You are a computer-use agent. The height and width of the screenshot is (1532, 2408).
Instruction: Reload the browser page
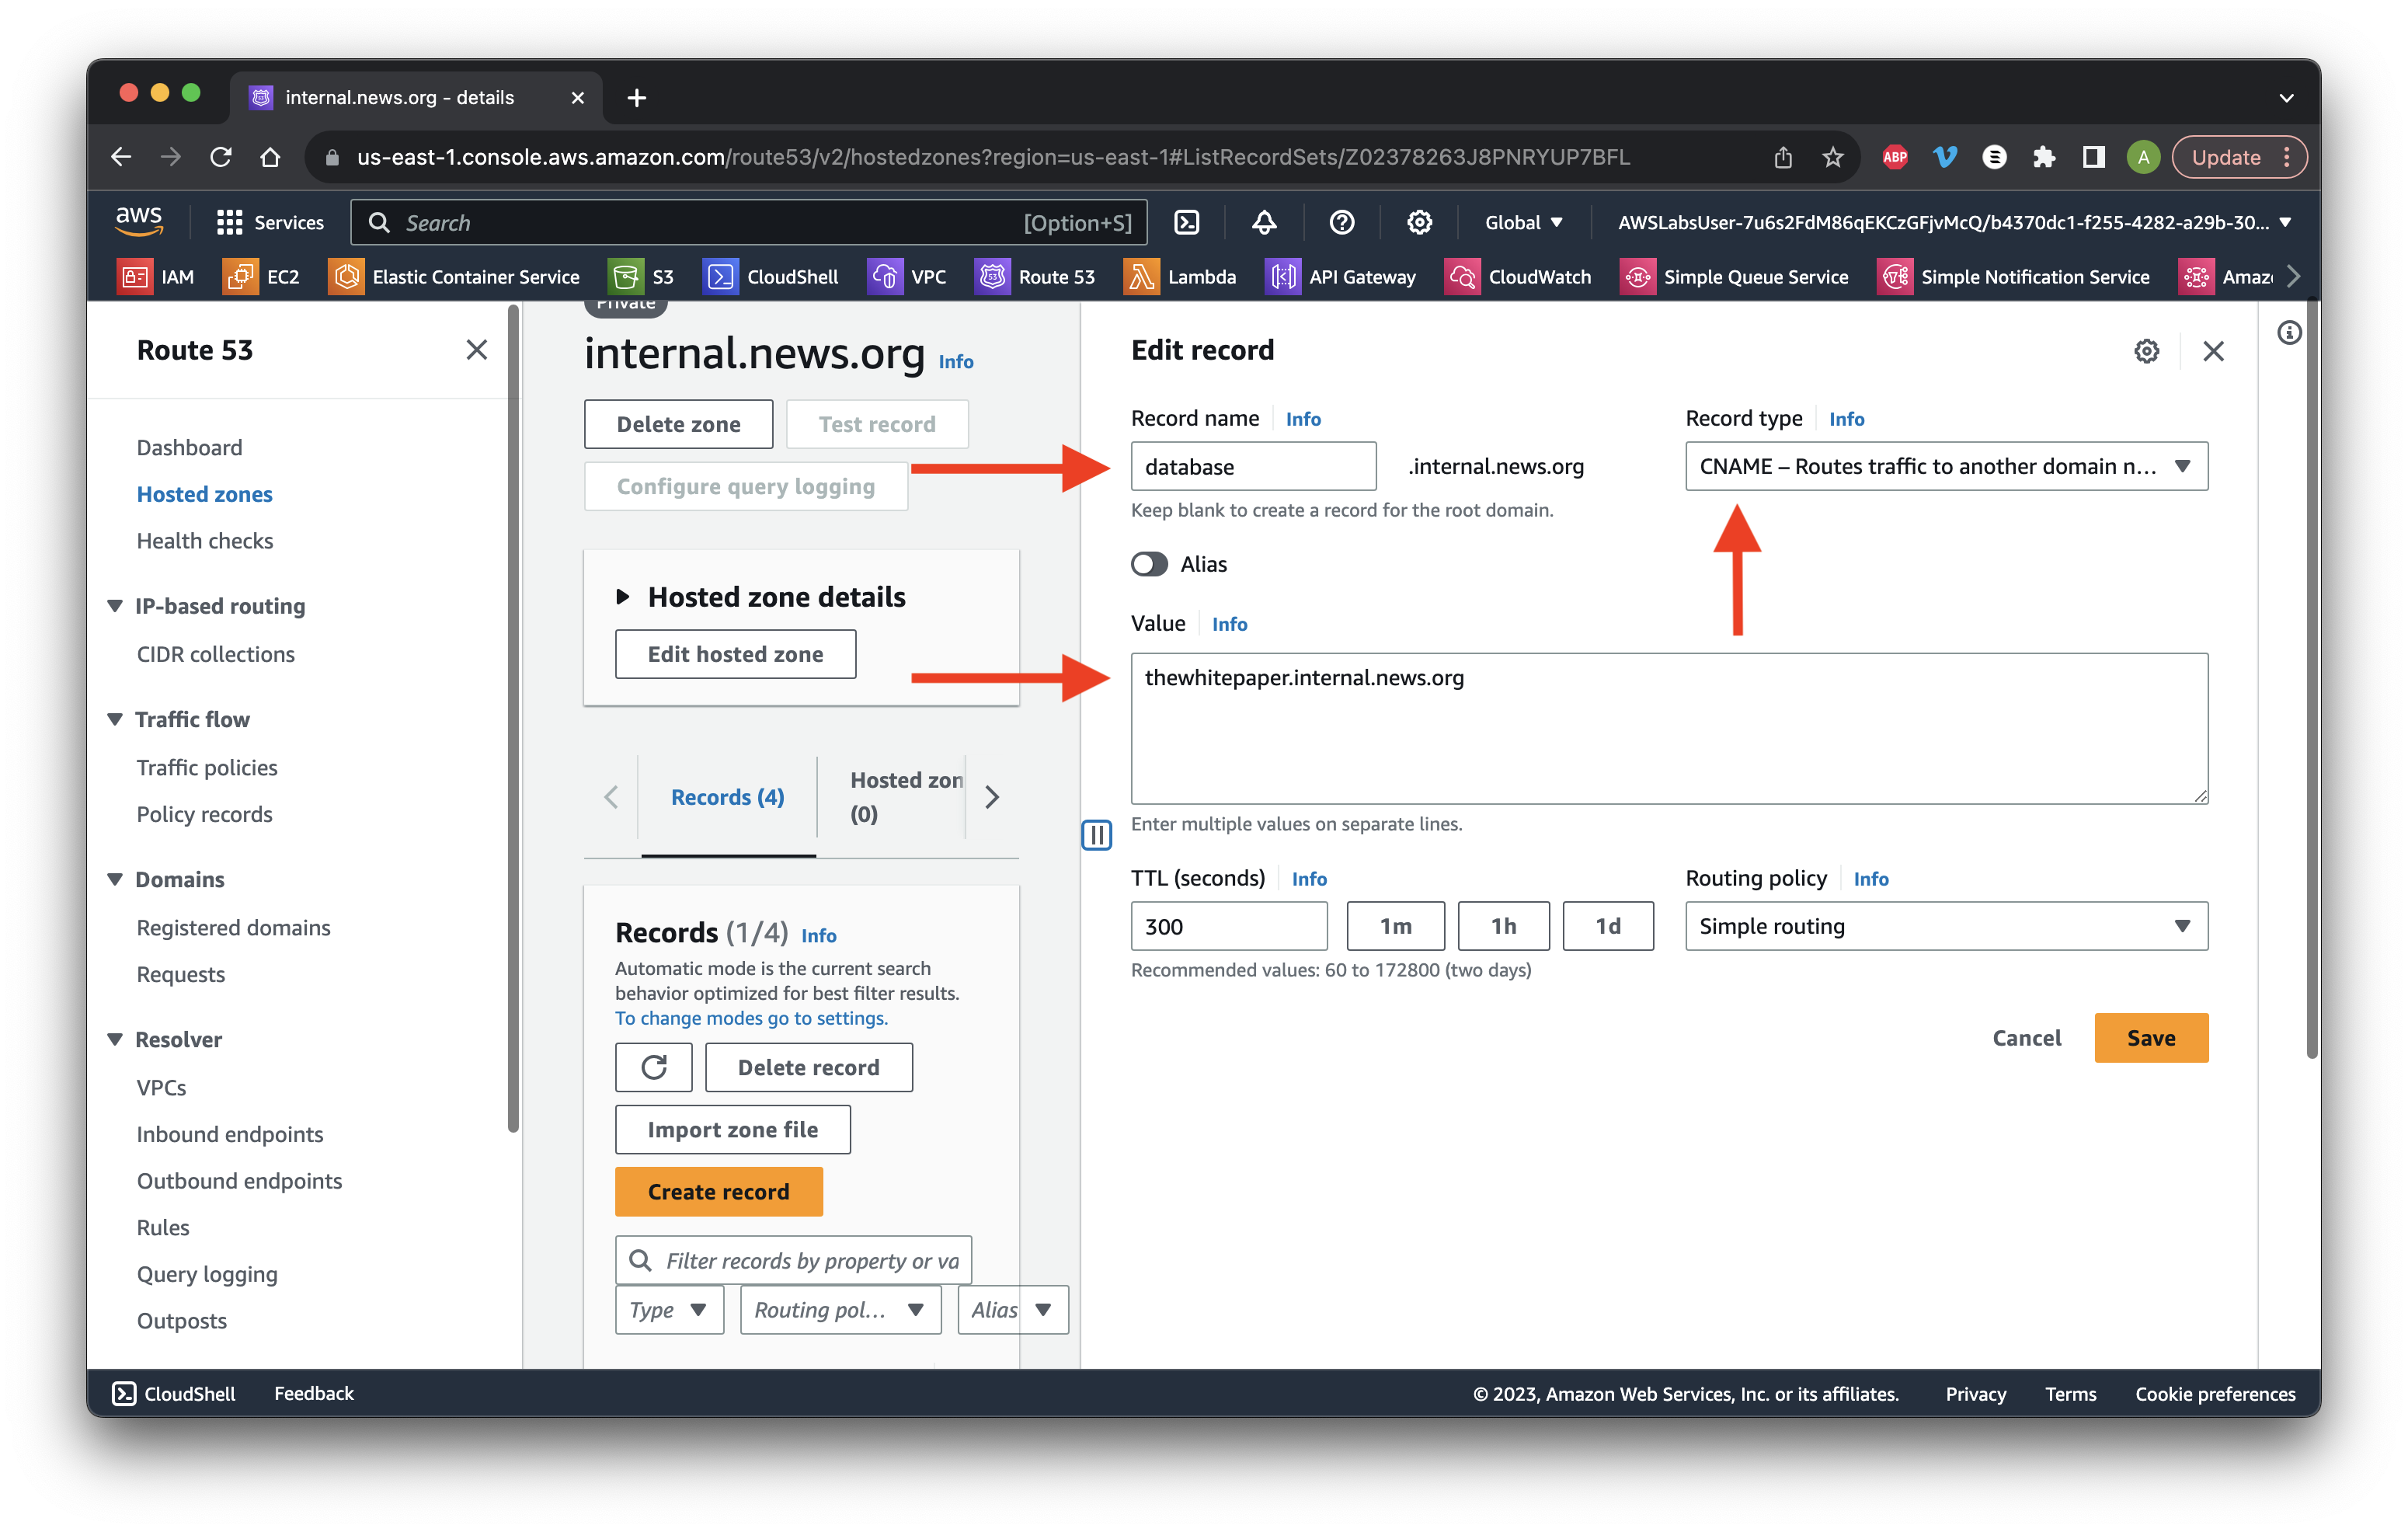[221, 157]
